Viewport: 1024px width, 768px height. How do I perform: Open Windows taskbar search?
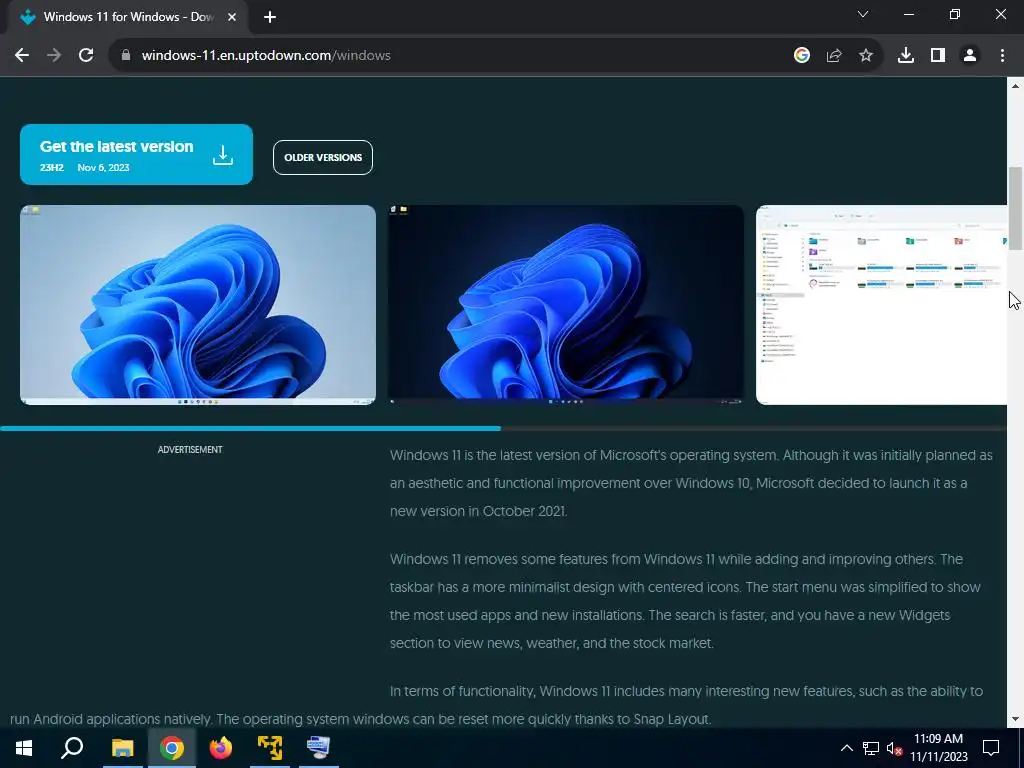click(72, 748)
